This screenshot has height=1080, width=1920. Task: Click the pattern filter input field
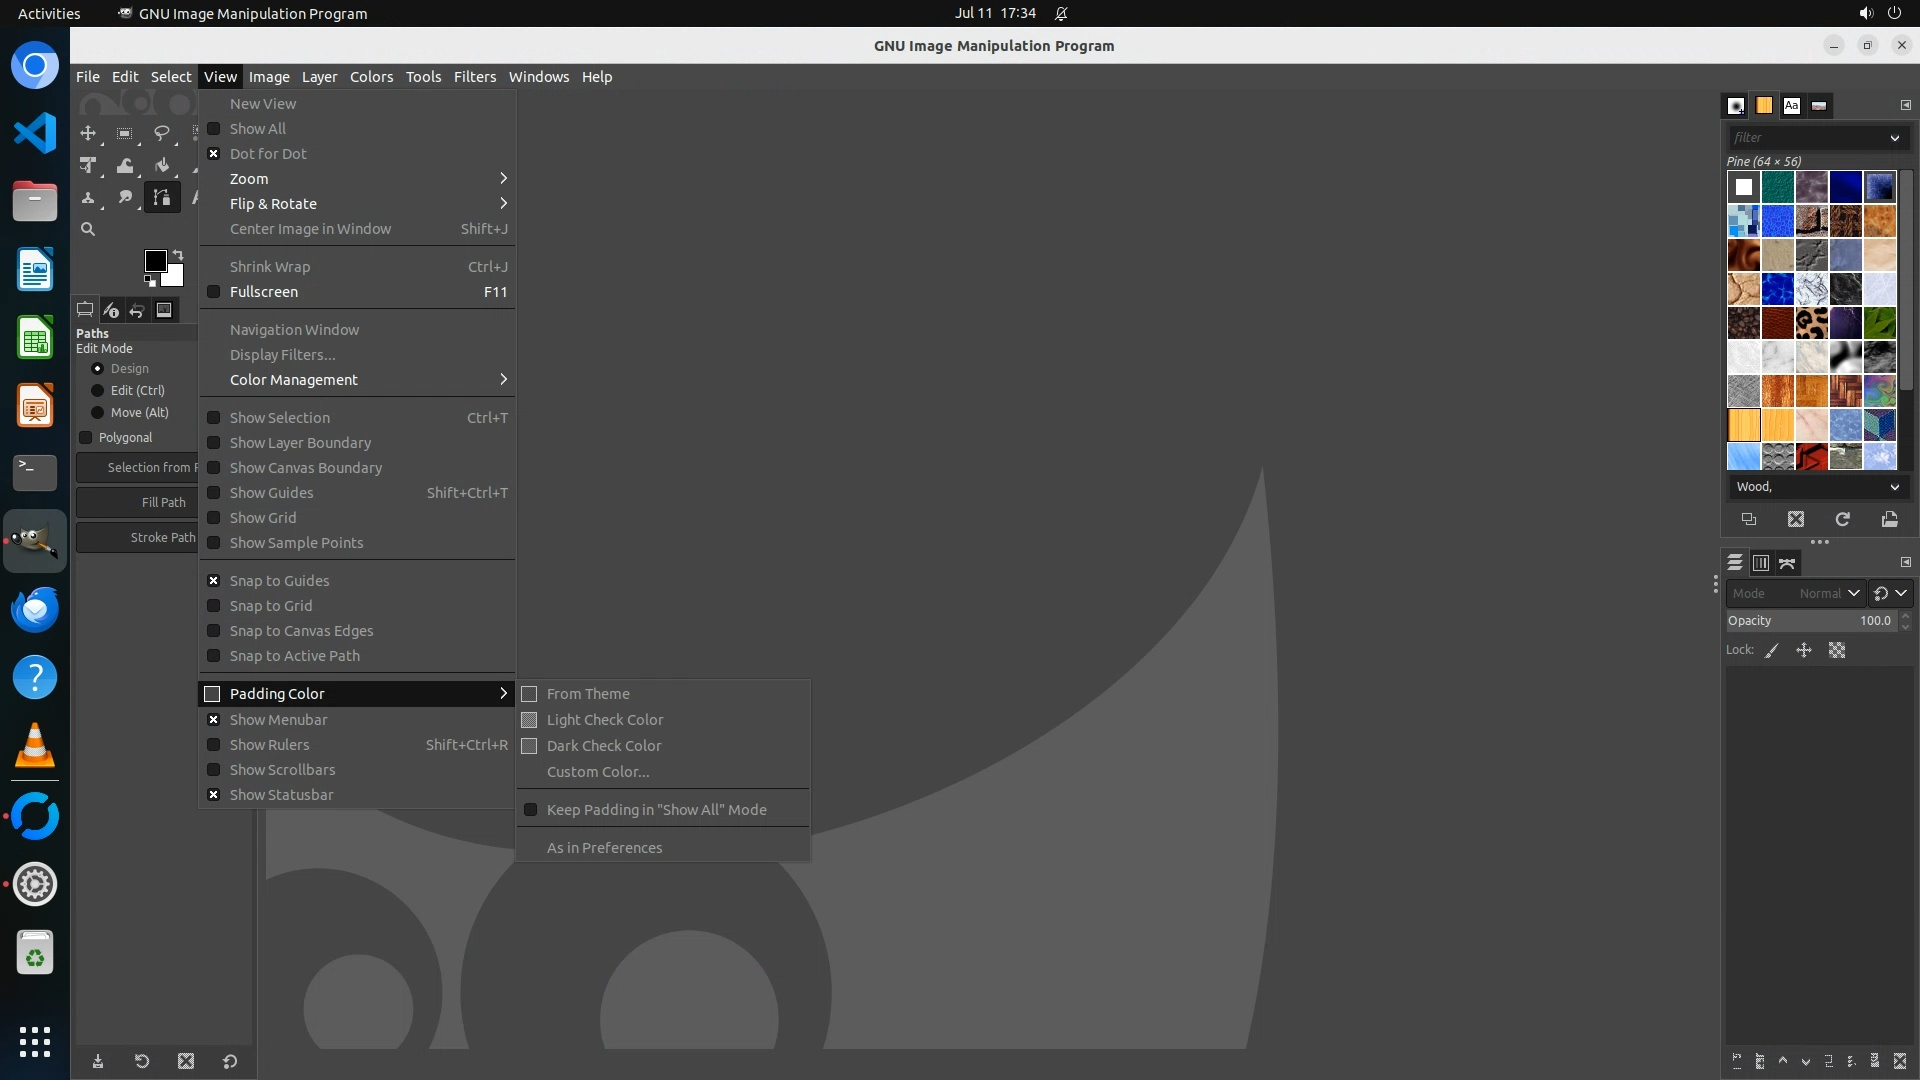point(1805,138)
